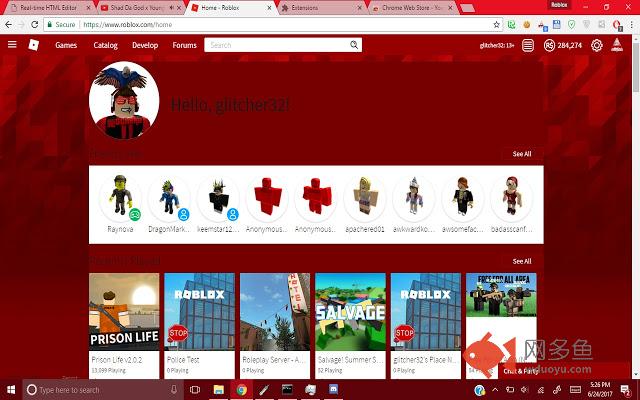
Task: Open the Free For All Area game thumbnail
Action: pos(501,295)
